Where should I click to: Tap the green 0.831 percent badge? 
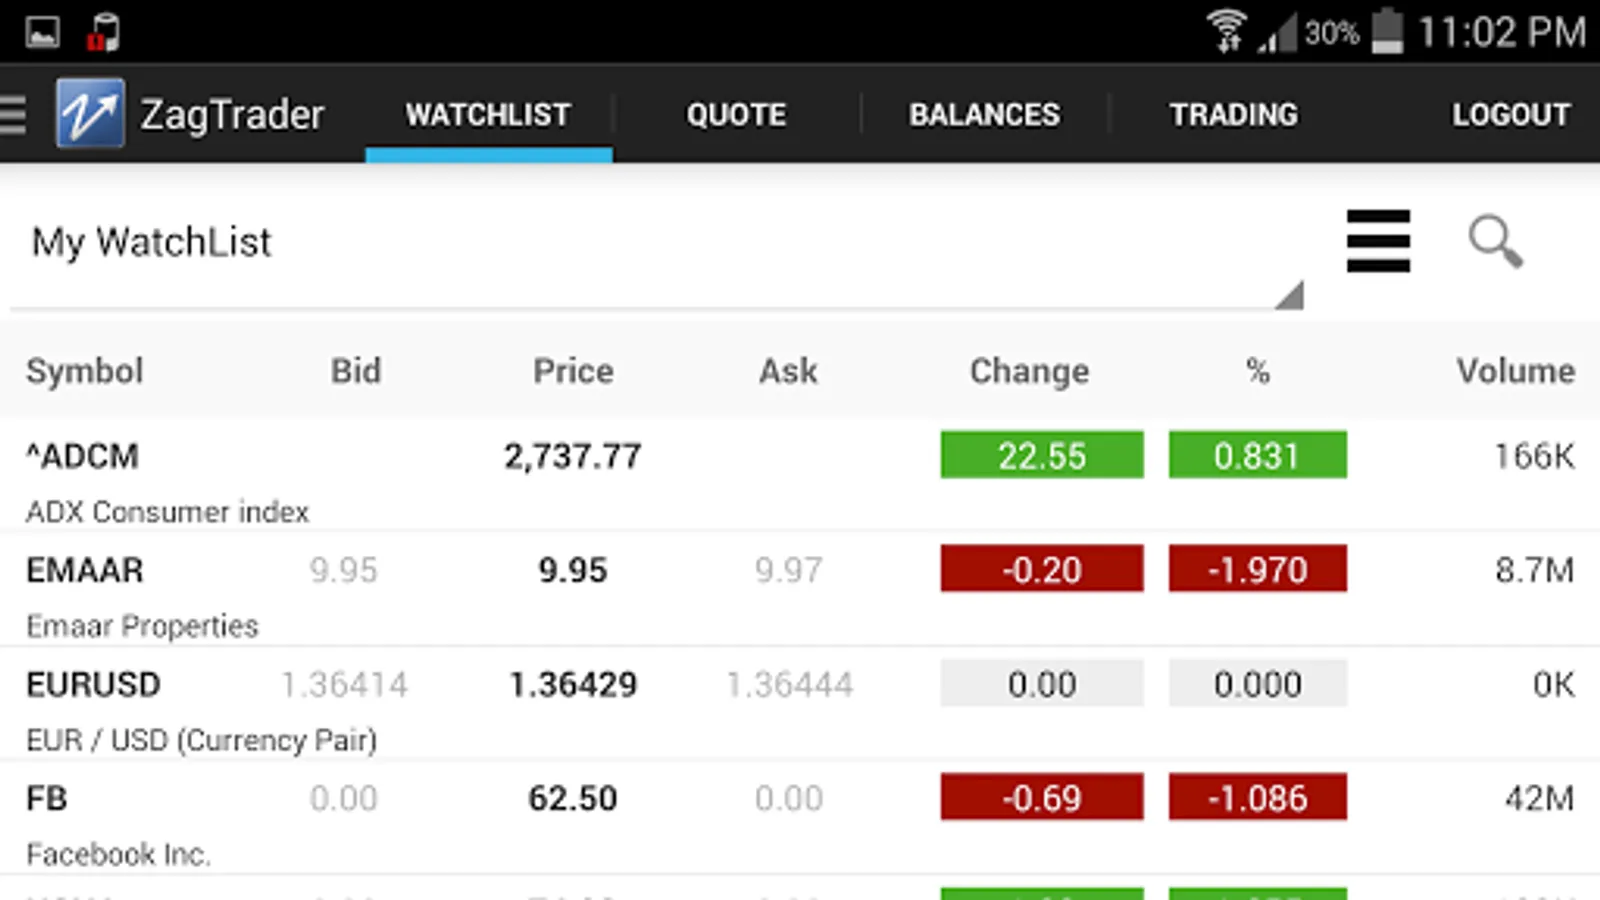[x=1257, y=455]
